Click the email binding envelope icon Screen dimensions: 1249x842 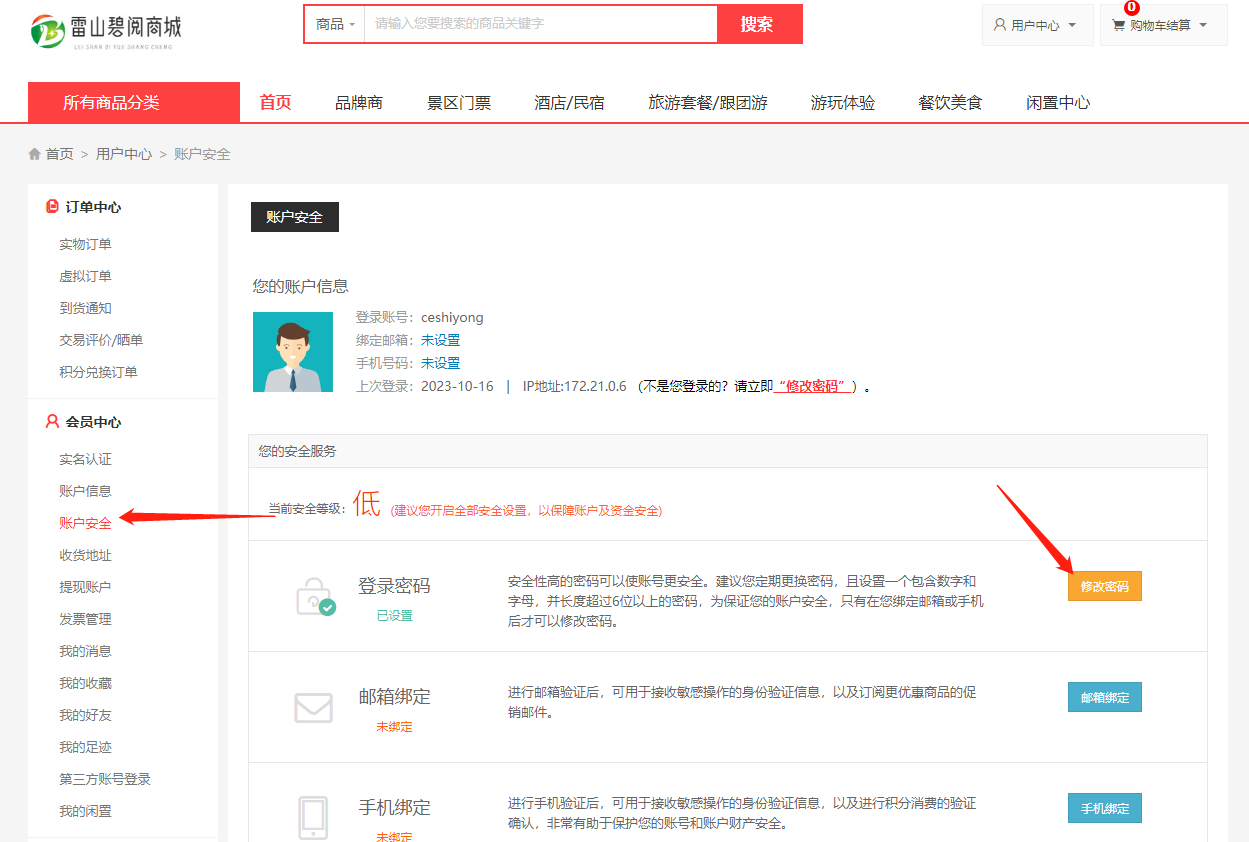pos(313,708)
